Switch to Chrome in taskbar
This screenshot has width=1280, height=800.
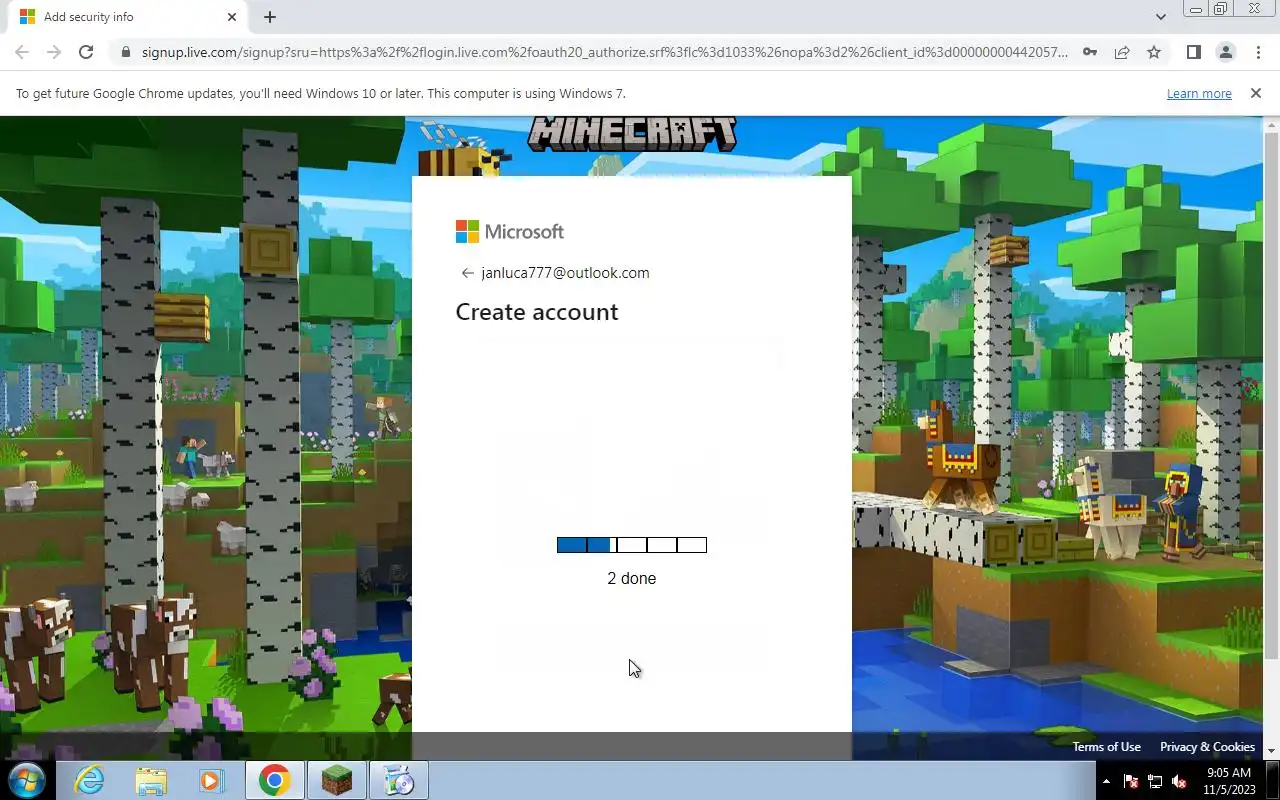[x=275, y=780]
